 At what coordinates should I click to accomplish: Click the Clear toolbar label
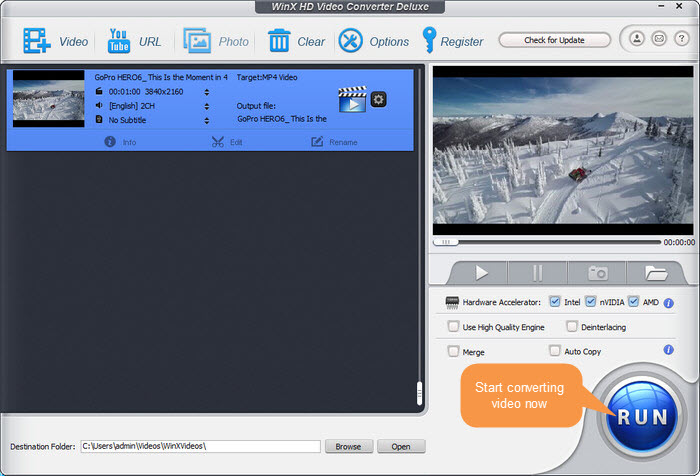pyautogui.click(x=311, y=42)
